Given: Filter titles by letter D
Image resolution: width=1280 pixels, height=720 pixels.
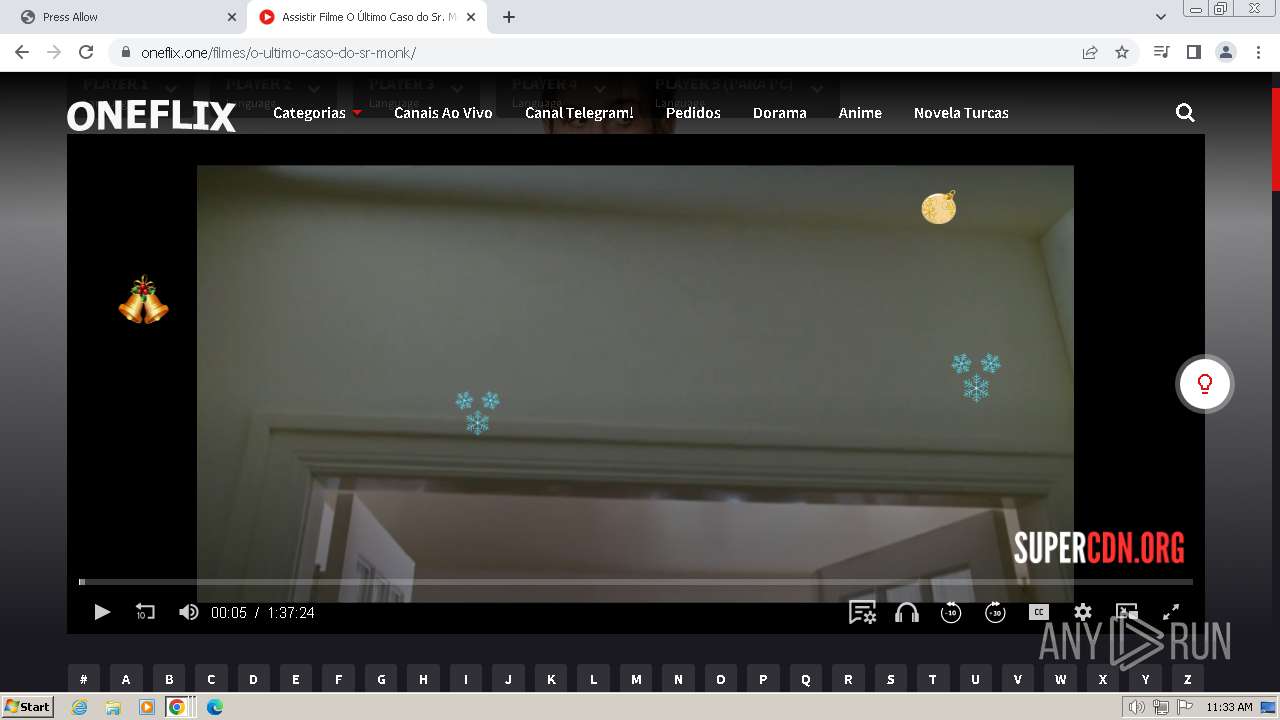Looking at the screenshot, I should coord(253,679).
